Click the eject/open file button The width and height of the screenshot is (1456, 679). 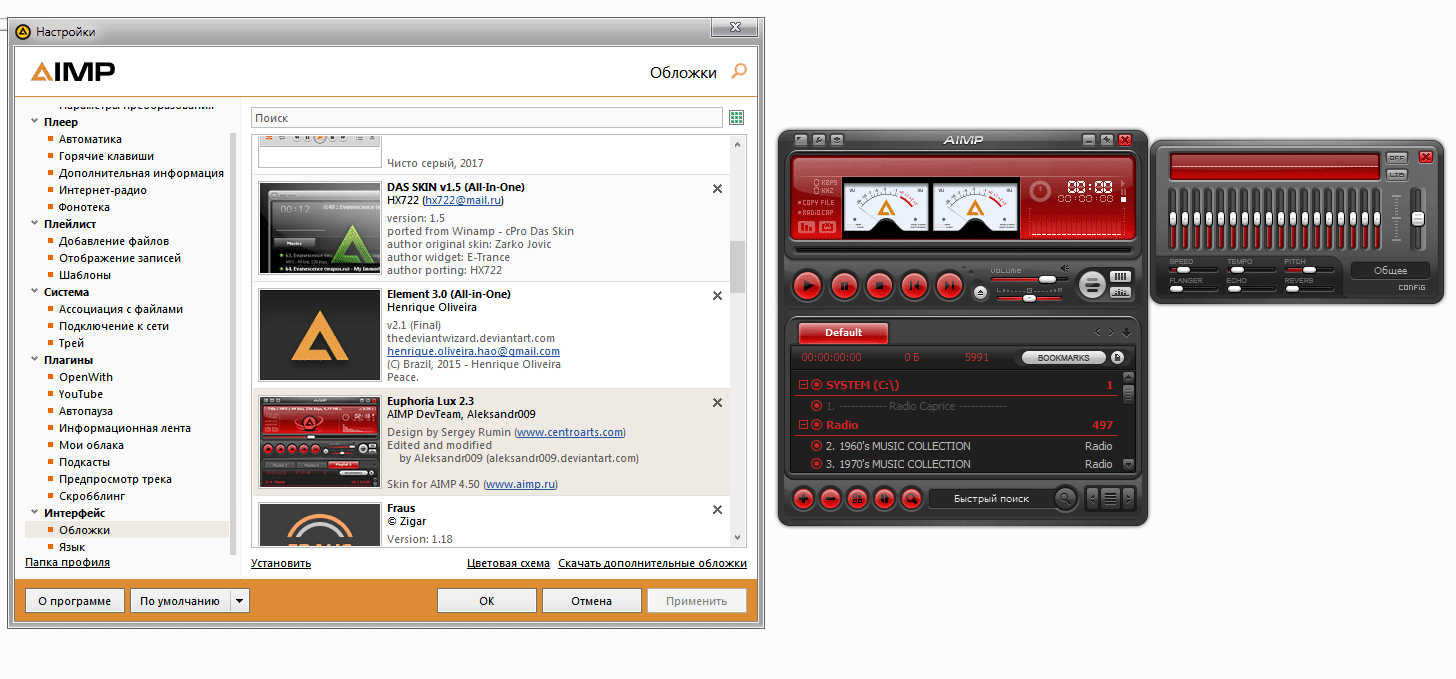tap(980, 292)
